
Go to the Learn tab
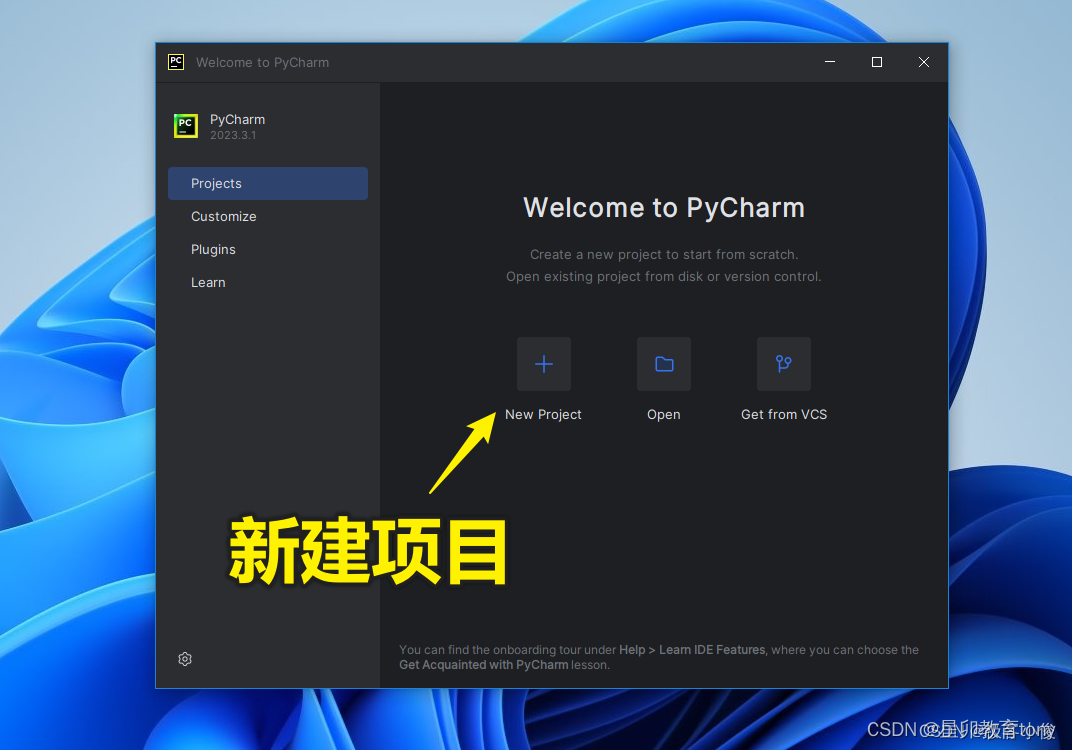click(268, 282)
